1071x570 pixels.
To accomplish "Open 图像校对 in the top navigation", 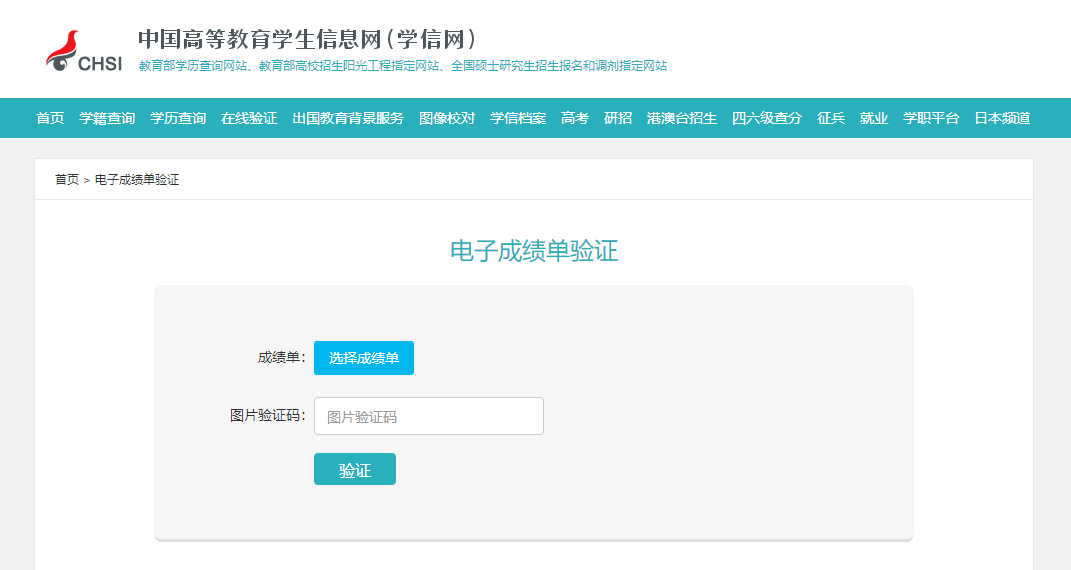I will (447, 118).
